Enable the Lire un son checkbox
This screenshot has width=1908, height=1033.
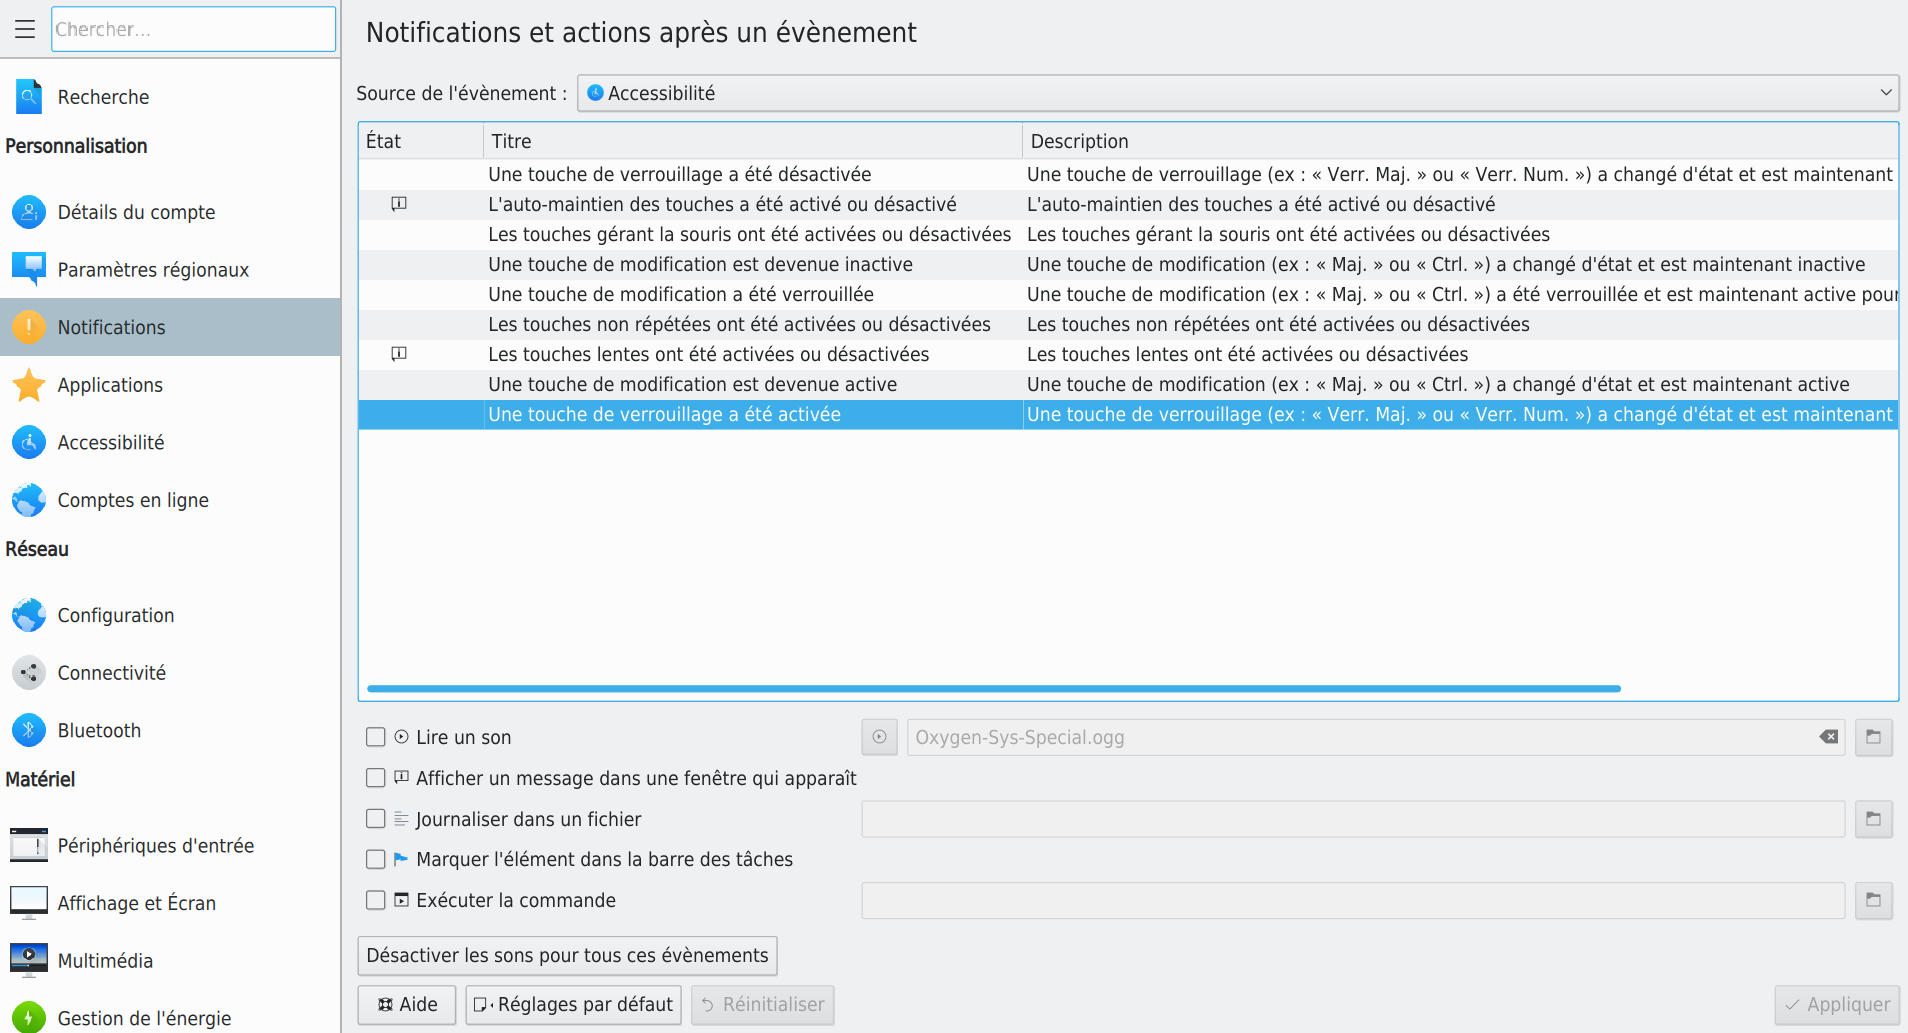376,737
